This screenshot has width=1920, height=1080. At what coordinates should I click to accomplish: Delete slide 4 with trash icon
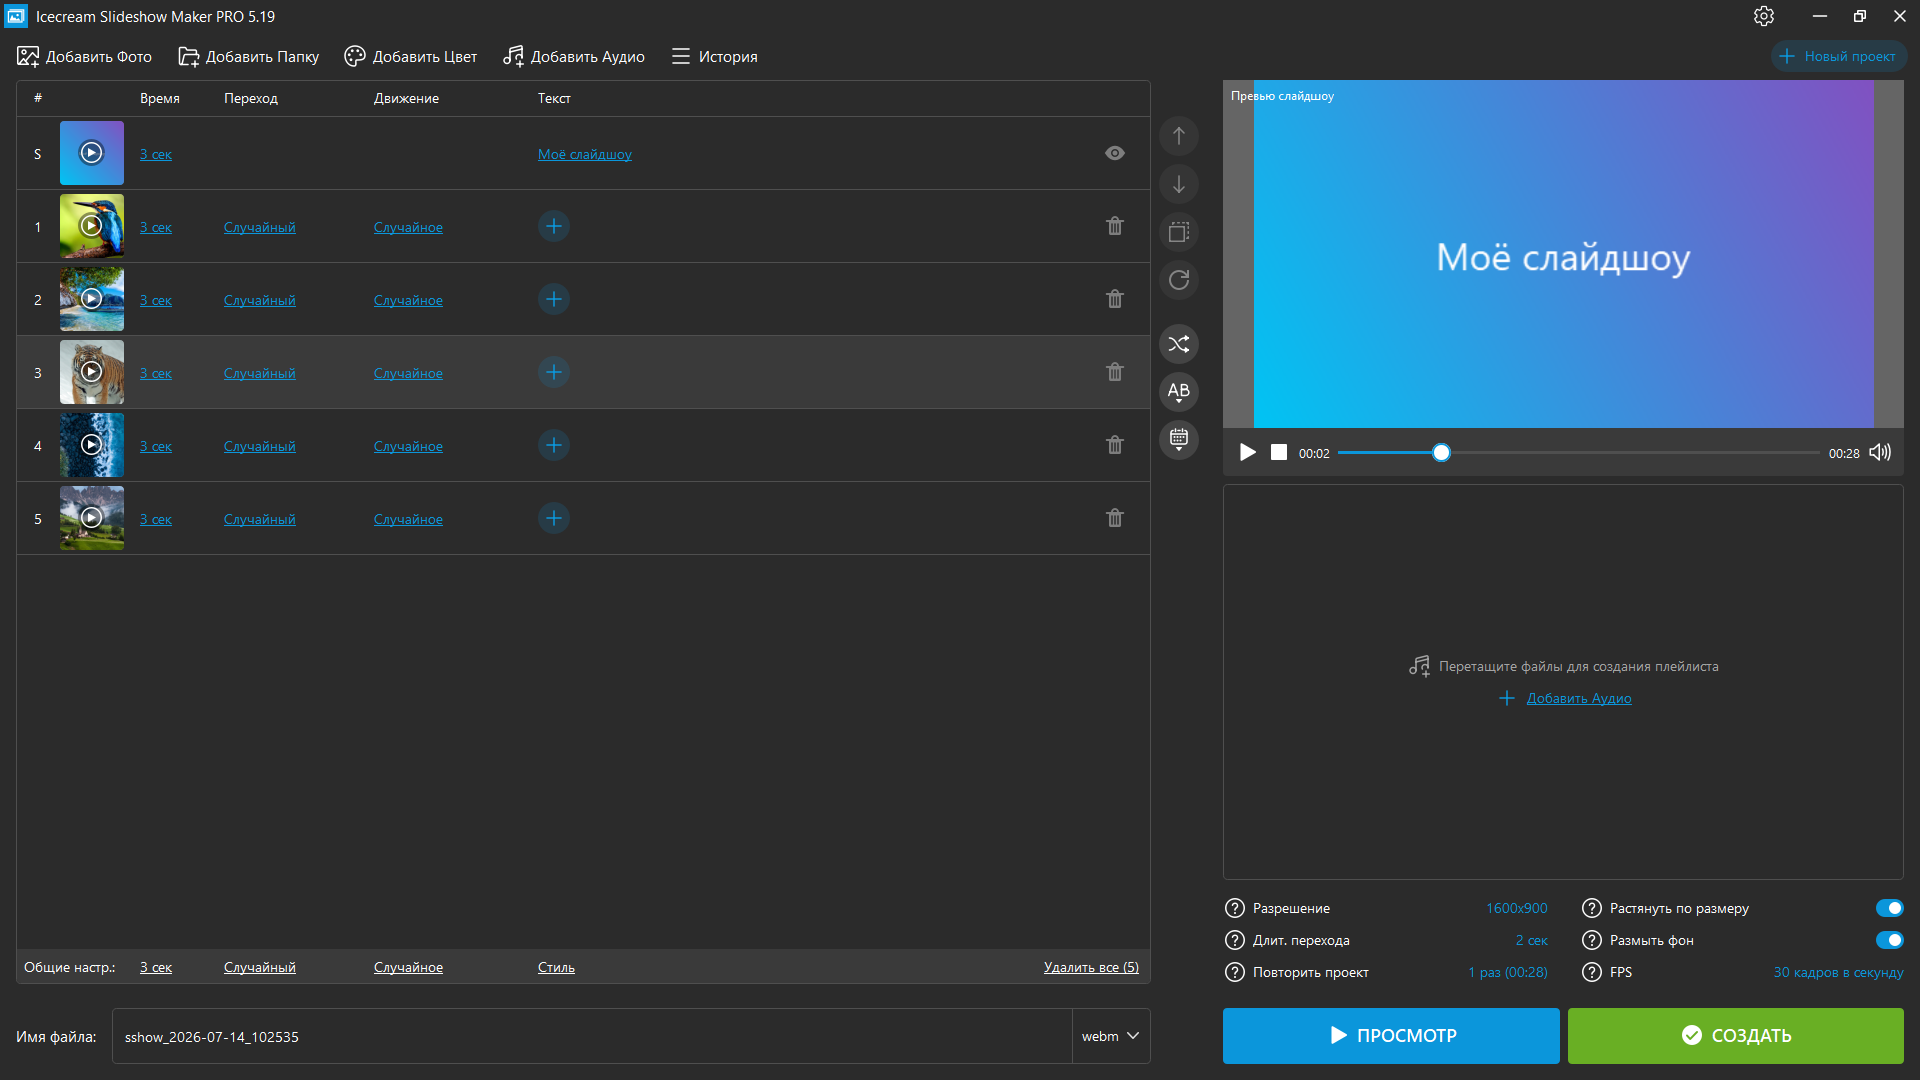[1115, 445]
